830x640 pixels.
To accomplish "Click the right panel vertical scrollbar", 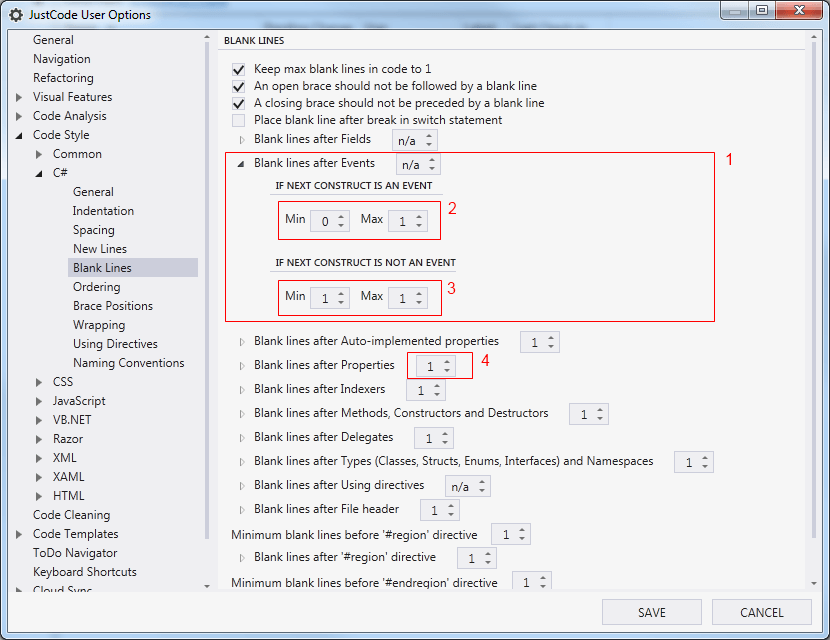I will click(814, 291).
